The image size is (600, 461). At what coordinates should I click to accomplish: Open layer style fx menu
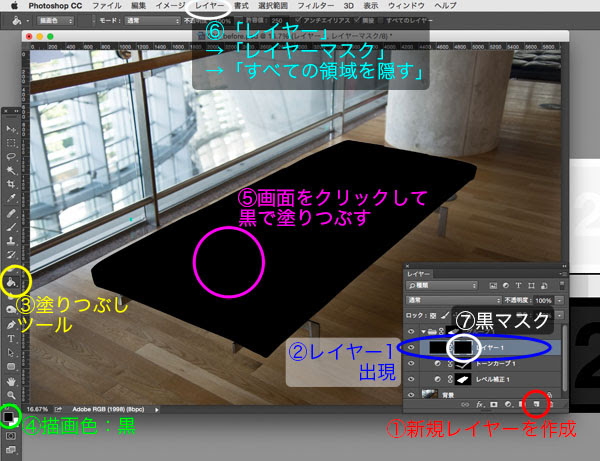tap(479, 404)
